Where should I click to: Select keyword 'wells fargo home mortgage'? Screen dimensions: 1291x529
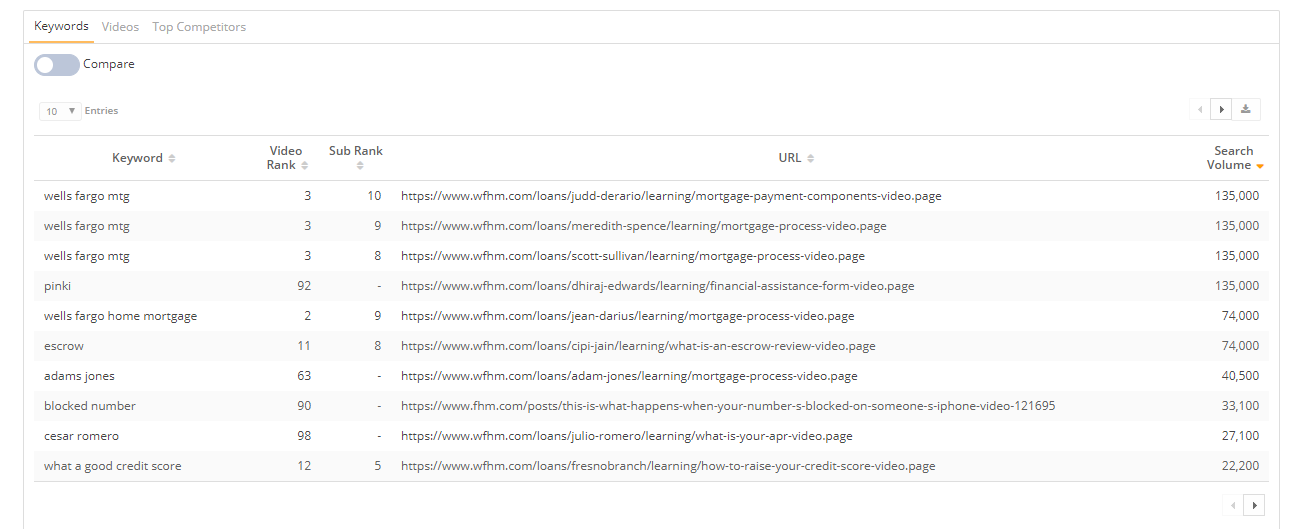pyautogui.click(x=121, y=316)
